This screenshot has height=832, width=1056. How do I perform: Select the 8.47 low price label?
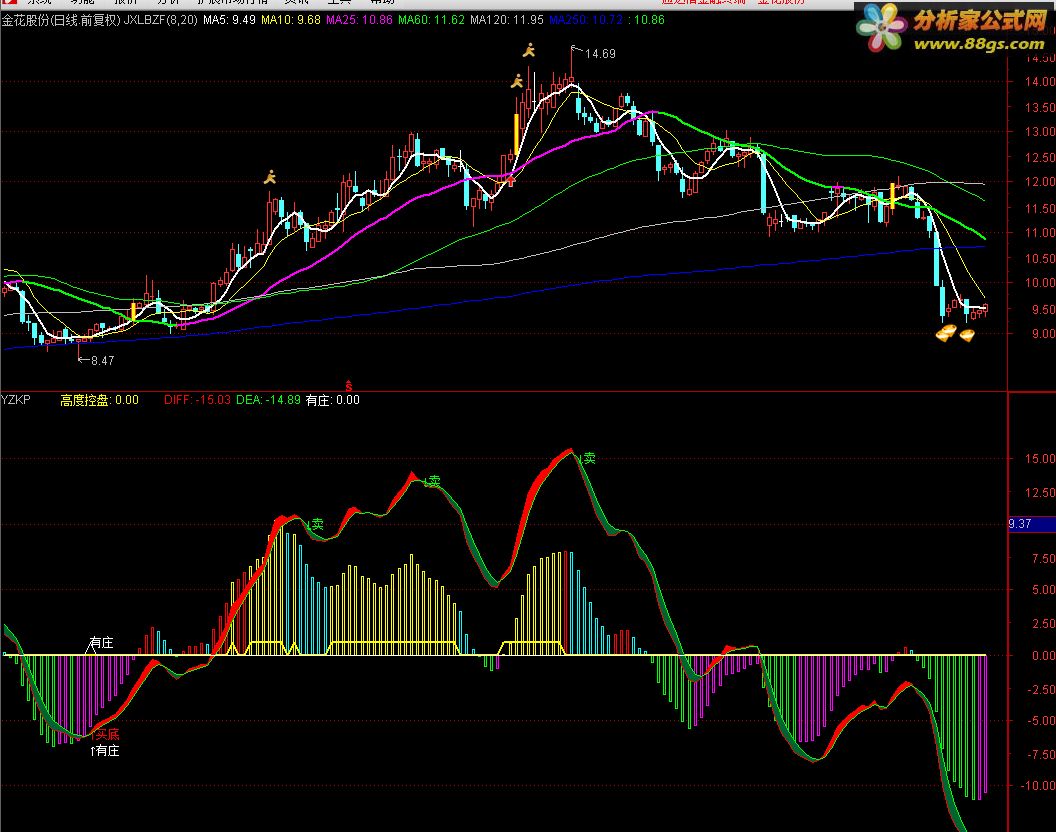point(102,360)
